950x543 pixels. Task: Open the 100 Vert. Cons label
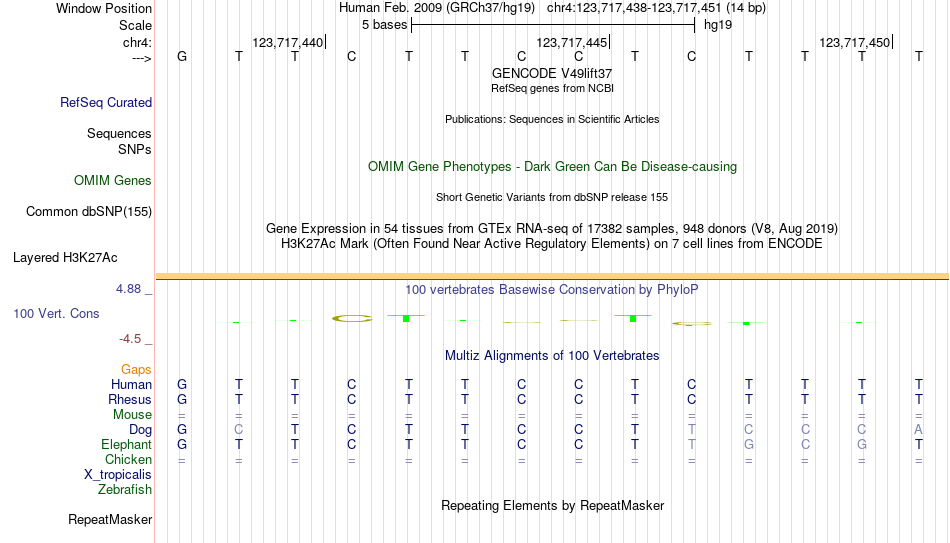56,313
